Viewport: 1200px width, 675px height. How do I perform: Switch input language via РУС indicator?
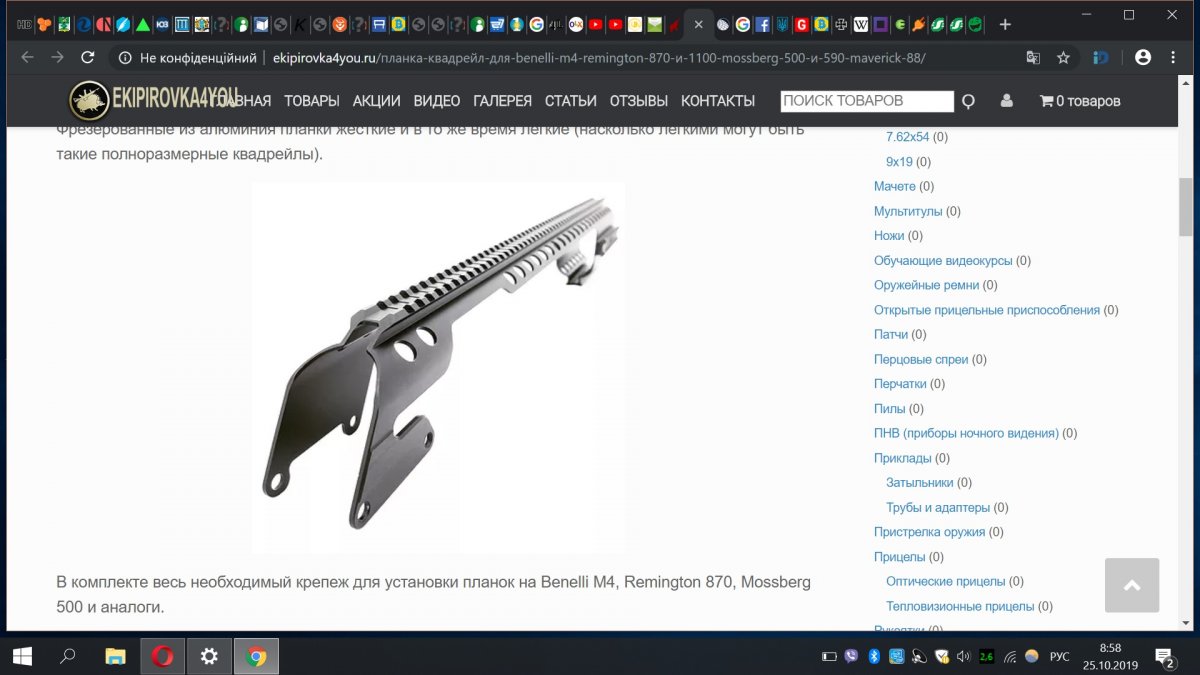[1059, 657]
